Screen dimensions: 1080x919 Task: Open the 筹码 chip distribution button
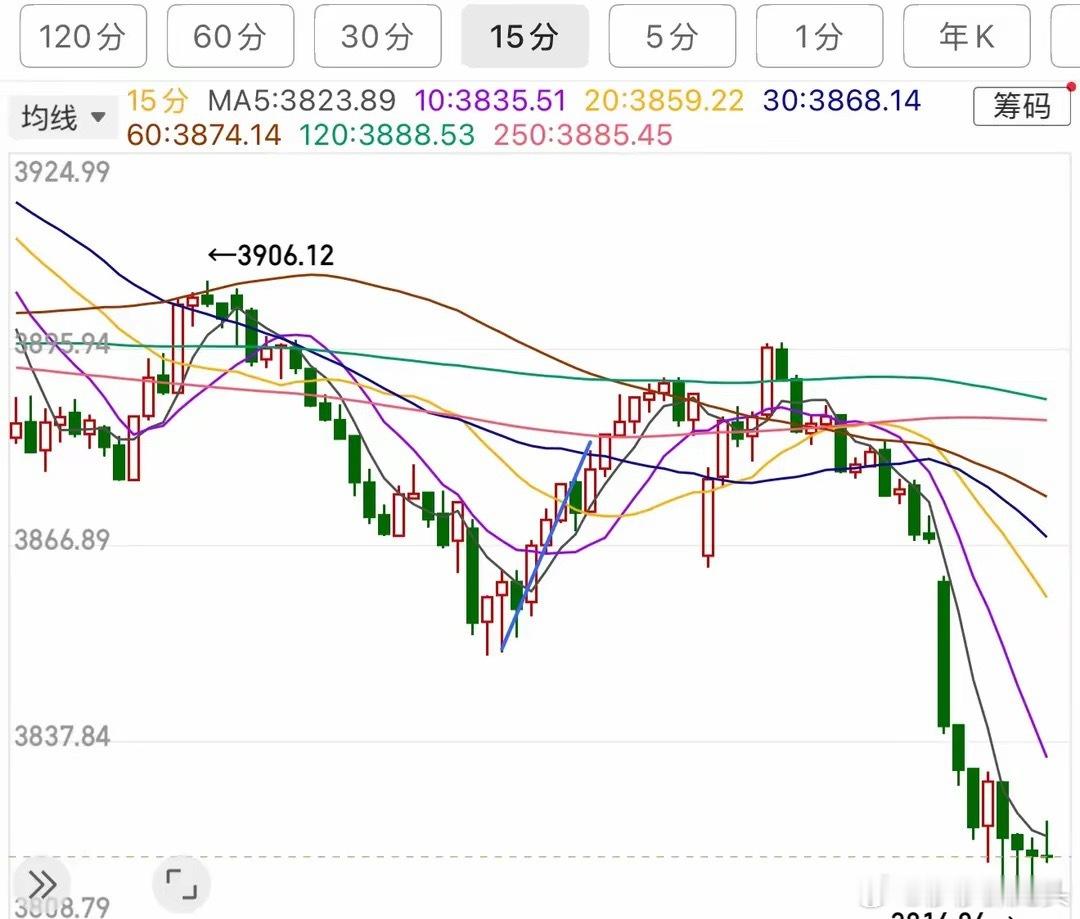(1021, 106)
